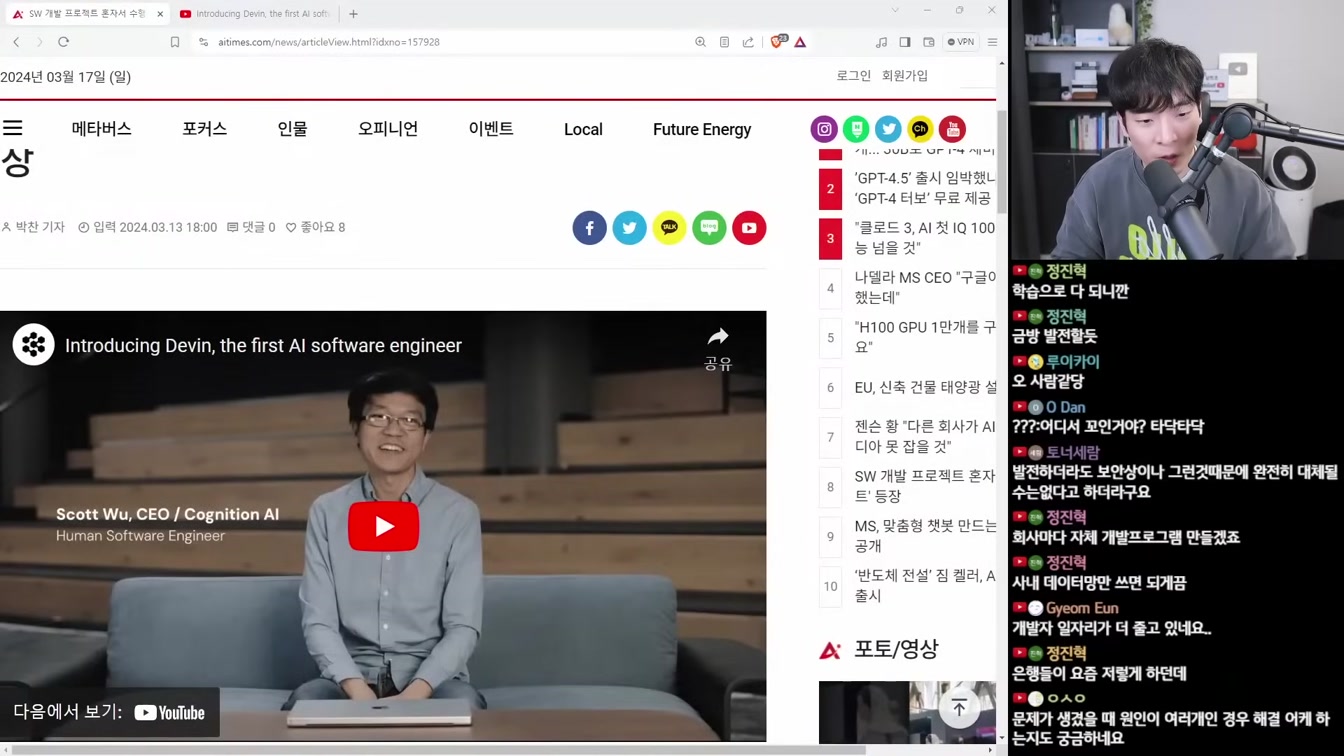Open the Local menu item
This screenshot has height=756, width=1344.
tap(583, 129)
